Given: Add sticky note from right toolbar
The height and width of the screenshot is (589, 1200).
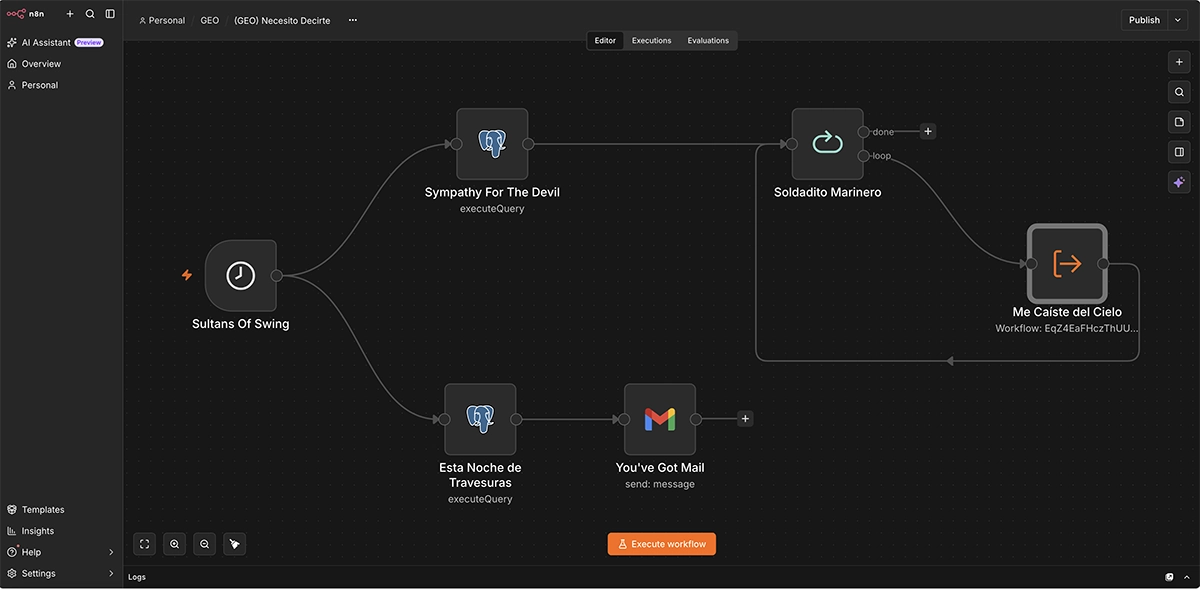Looking at the screenshot, I should tap(1179, 122).
